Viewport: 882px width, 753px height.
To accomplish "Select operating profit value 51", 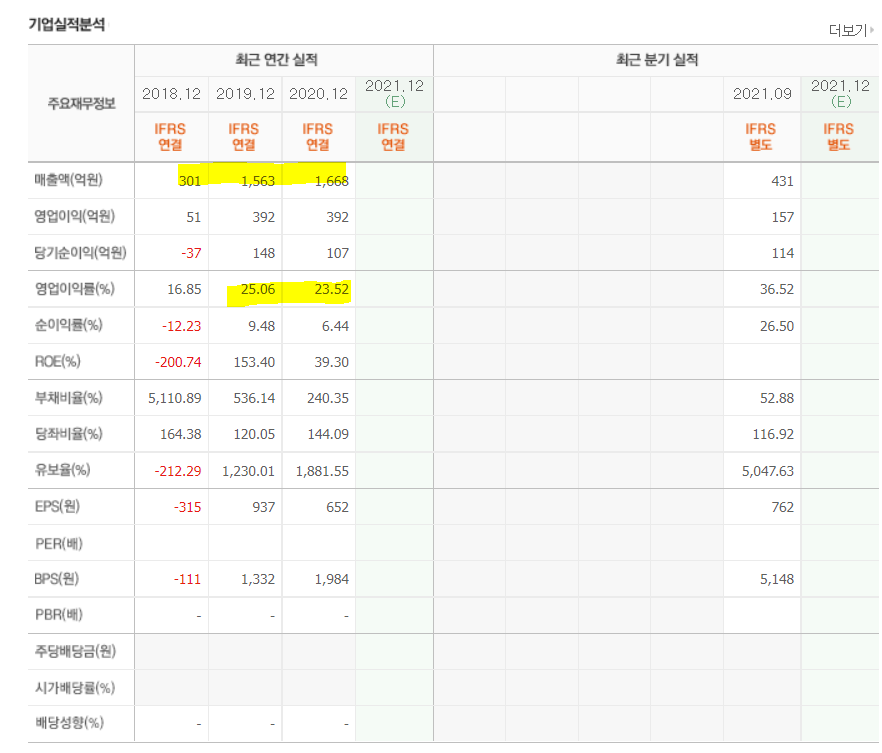I will point(194,217).
